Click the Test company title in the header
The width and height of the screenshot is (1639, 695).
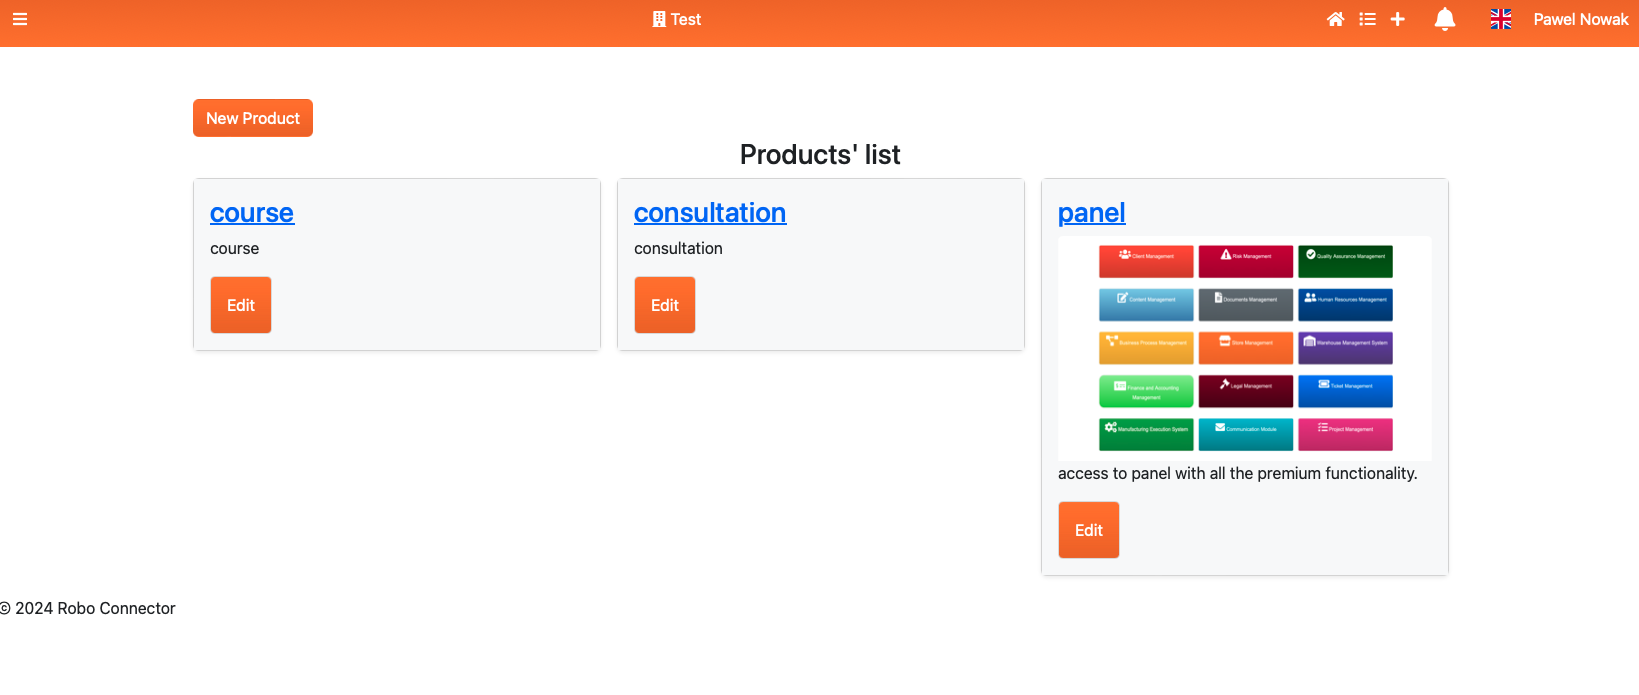coord(677,19)
